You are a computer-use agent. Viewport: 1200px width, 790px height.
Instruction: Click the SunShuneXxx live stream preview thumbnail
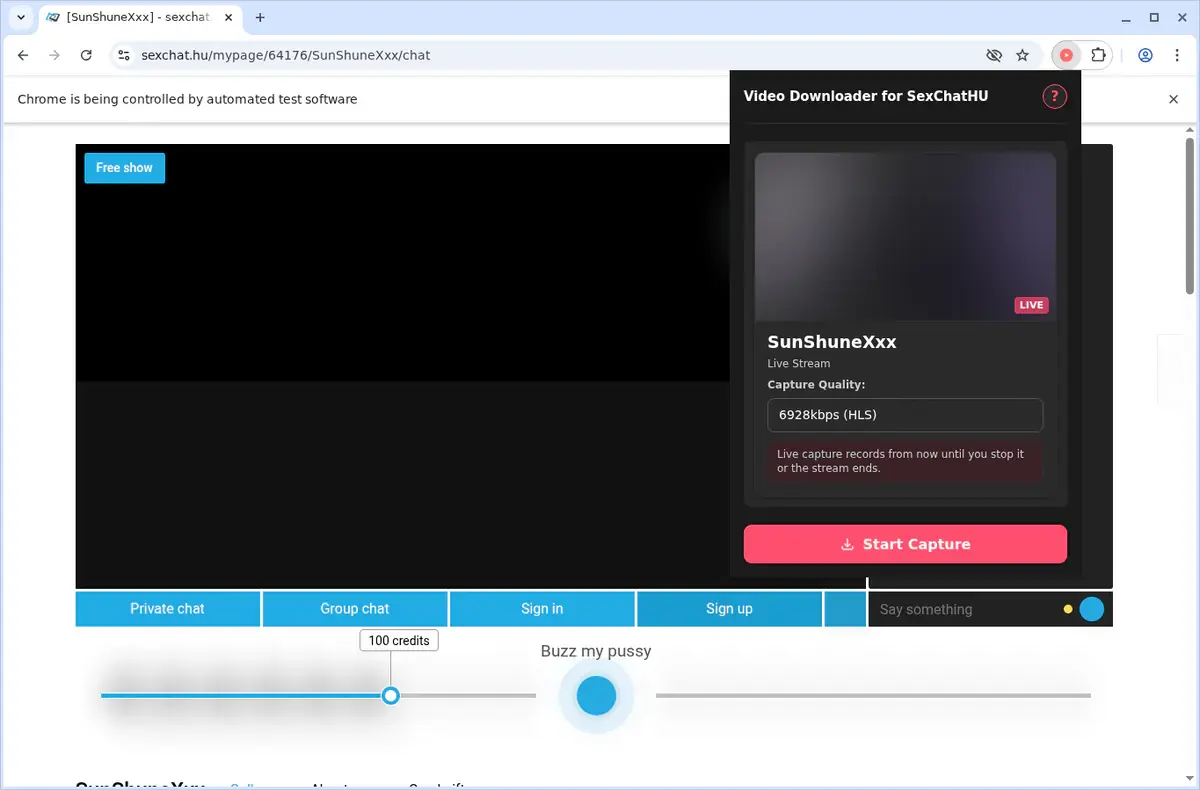click(x=905, y=236)
